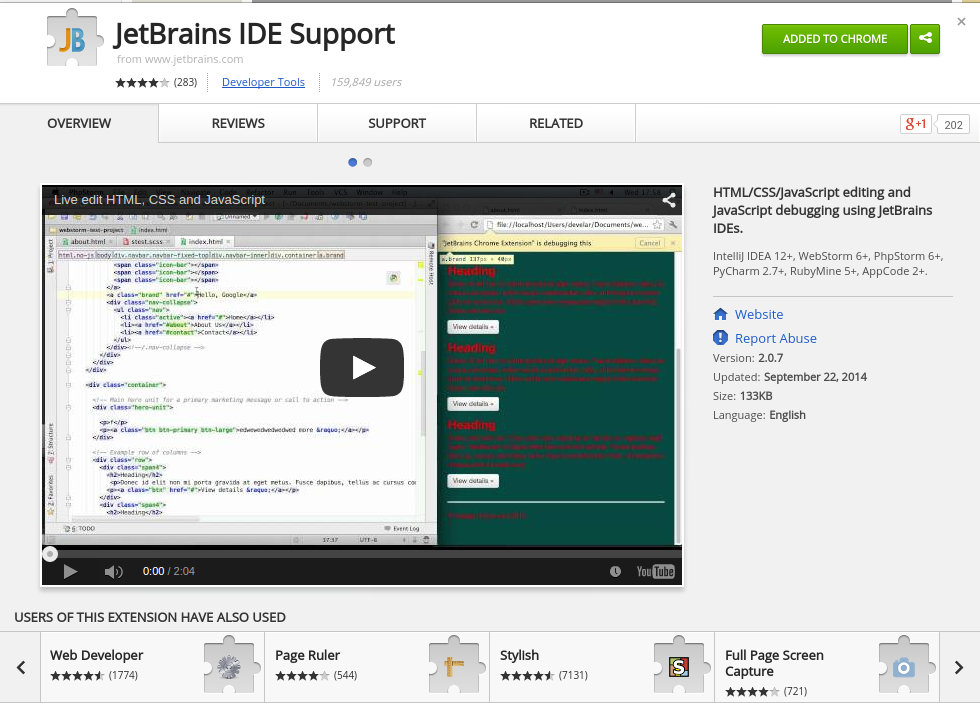Viewport: 980px width, 703px height.
Task: Click the Page Ruler star rating (544)
Action: pyautogui.click(x=302, y=676)
